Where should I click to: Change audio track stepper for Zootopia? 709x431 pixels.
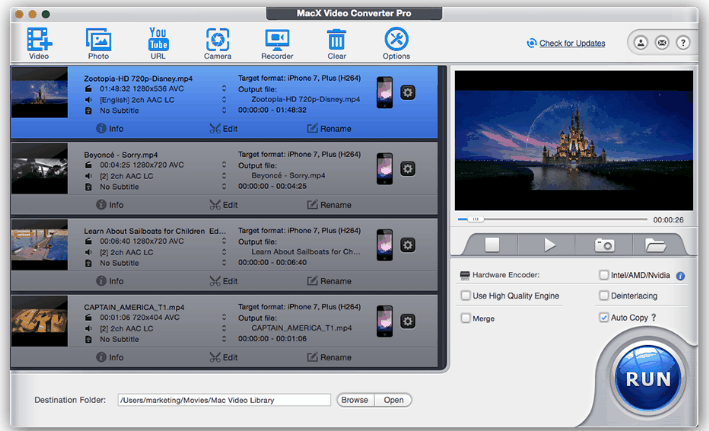tap(224, 99)
